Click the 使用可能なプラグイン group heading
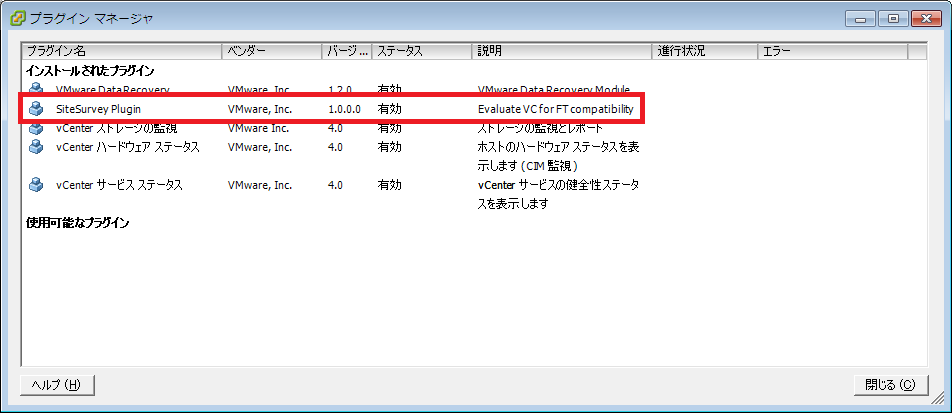Screen dimensions: 952x413 (77, 222)
